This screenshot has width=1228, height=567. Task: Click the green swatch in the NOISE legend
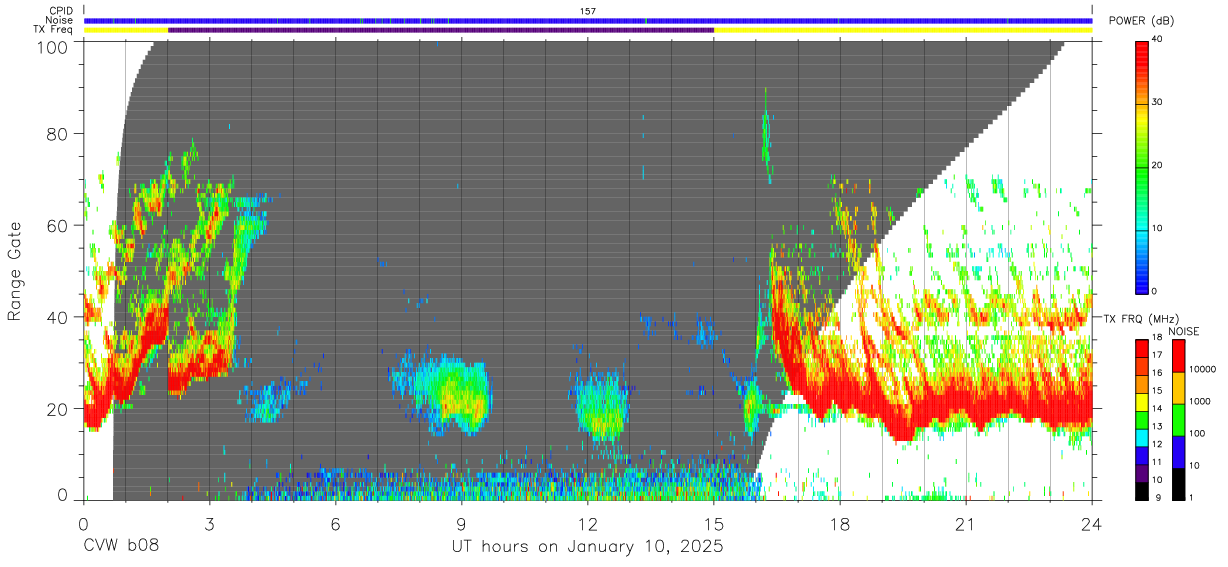coord(1178,419)
